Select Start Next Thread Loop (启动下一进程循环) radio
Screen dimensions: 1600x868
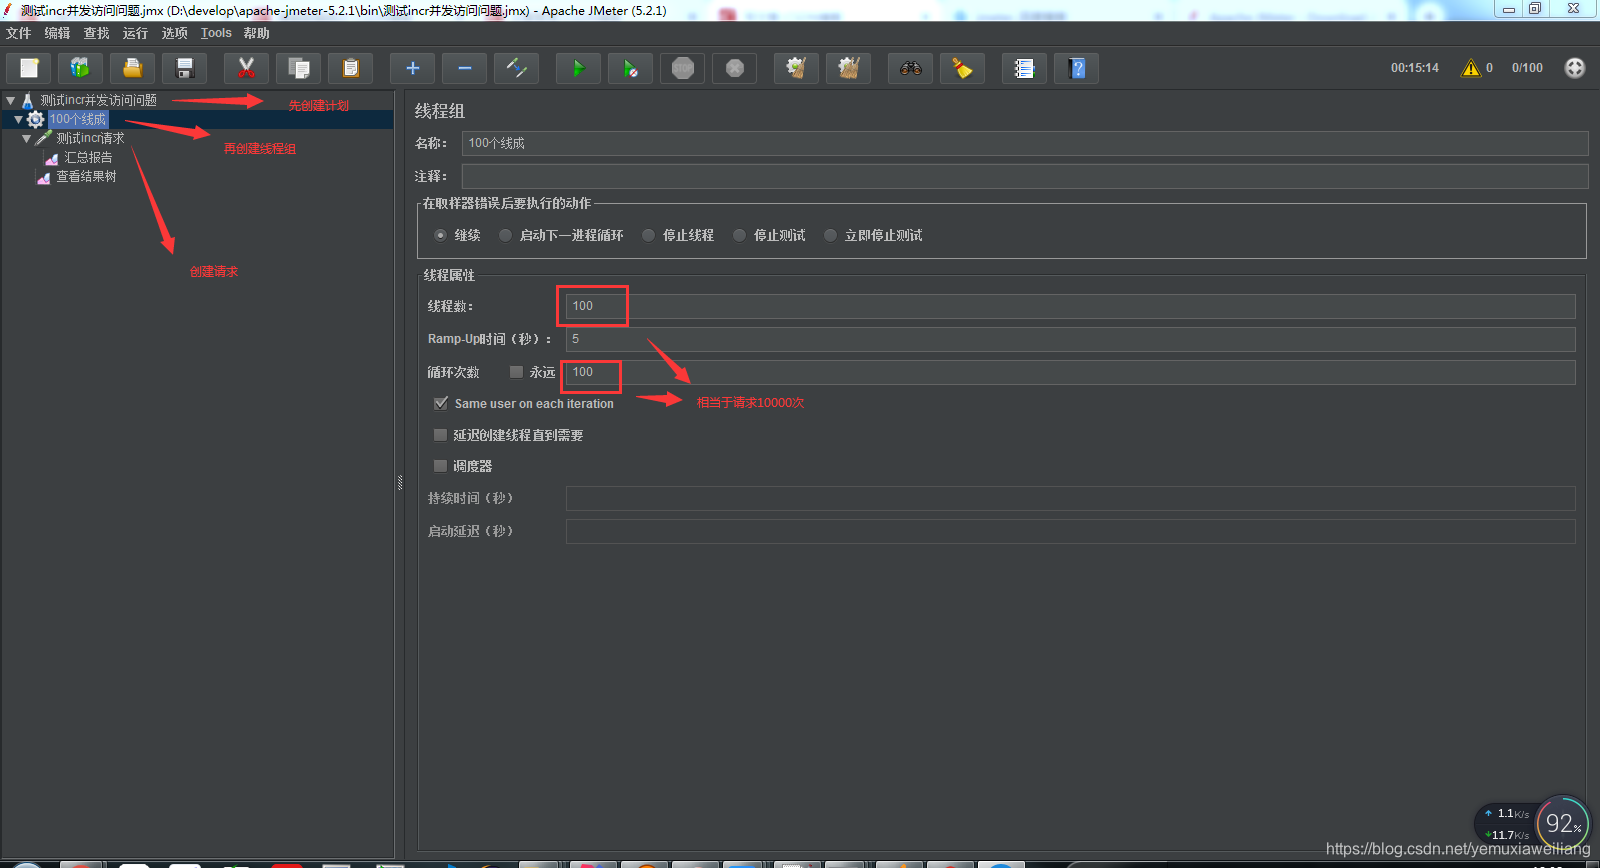[505, 235]
